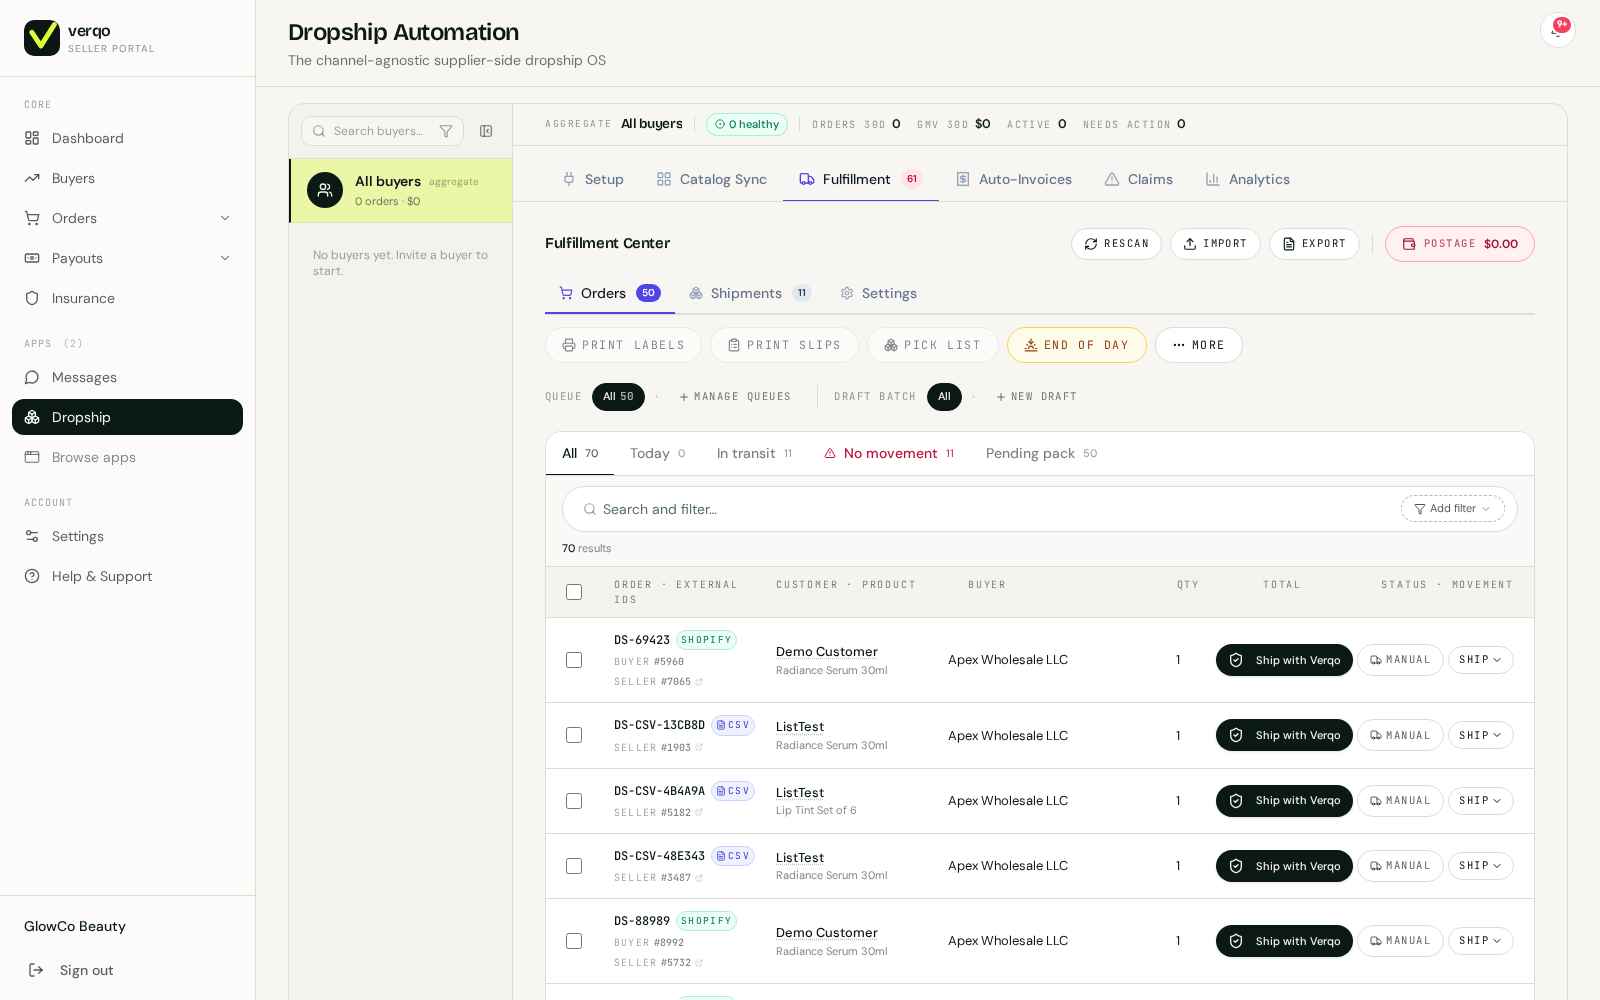Click the Messages chat bubble icon
This screenshot has width=1600, height=1000.
[x=32, y=377]
